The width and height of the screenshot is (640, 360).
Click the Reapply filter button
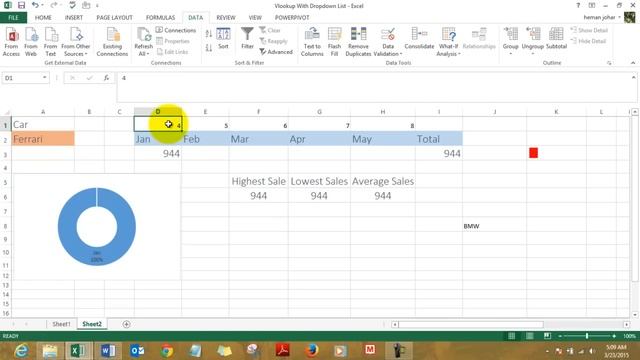point(273,41)
